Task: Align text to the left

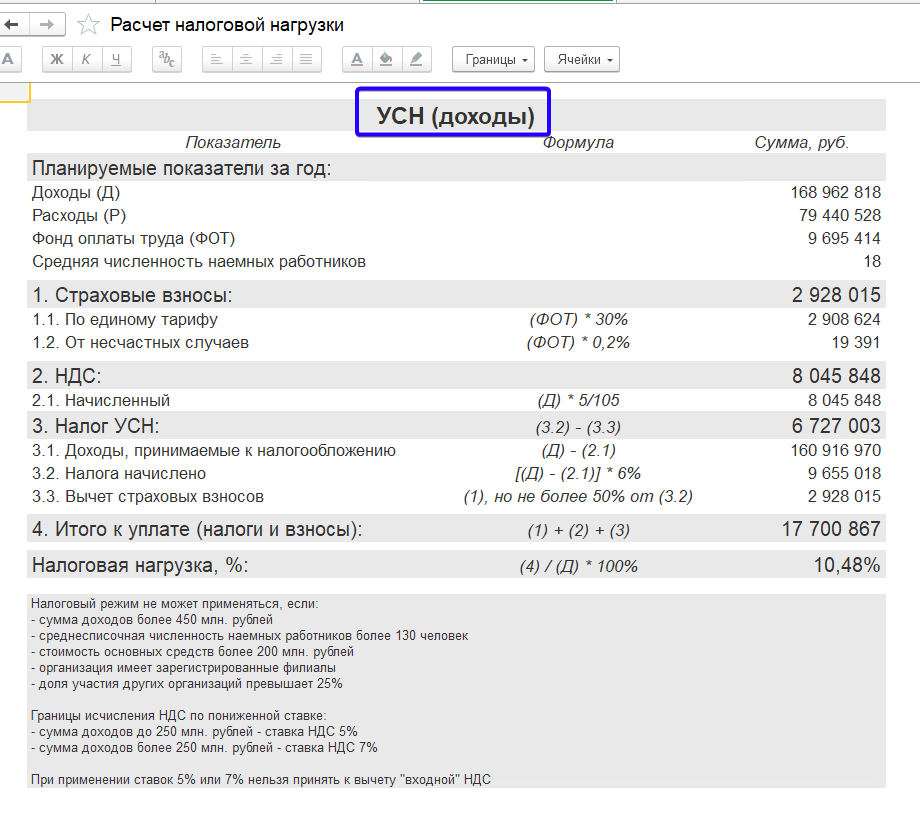Action: 217,59
